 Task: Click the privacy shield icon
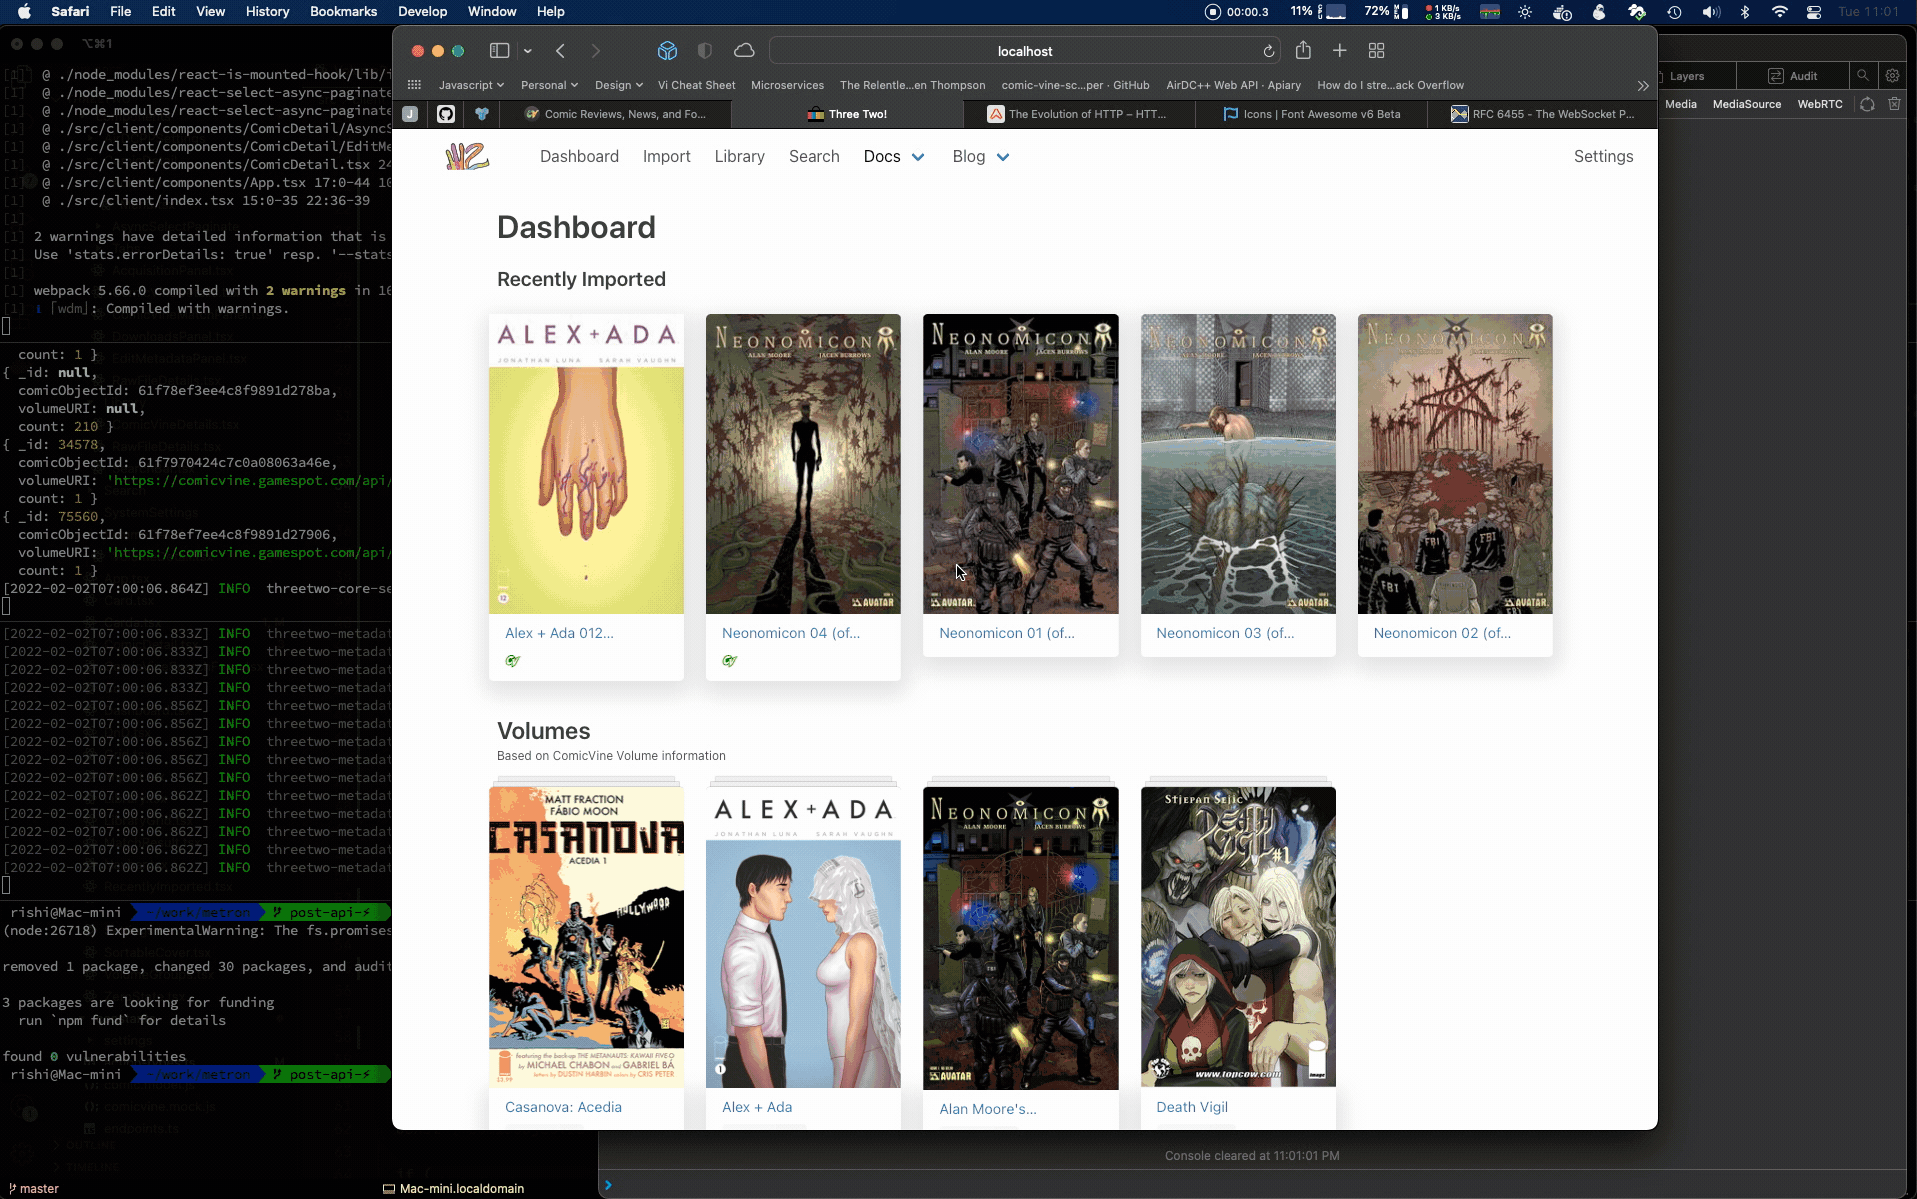point(705,51)
